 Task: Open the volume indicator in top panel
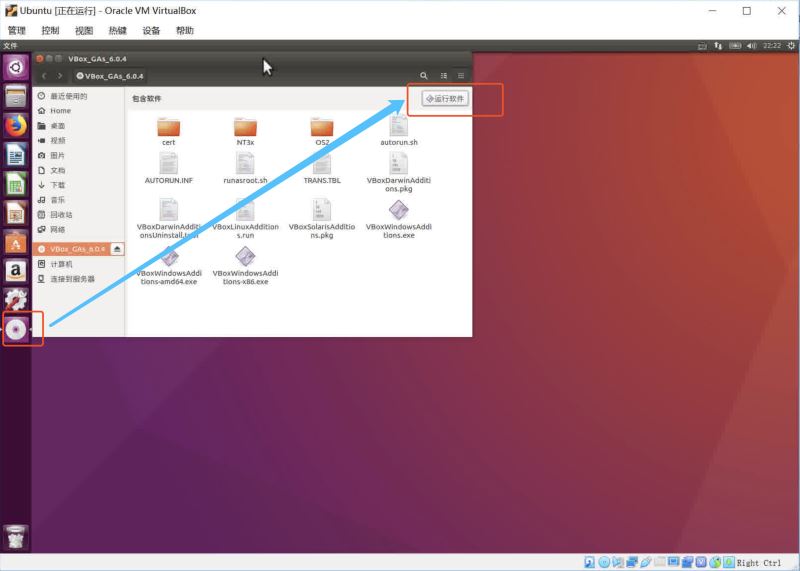pyautogui.click(x=750, y=46)
